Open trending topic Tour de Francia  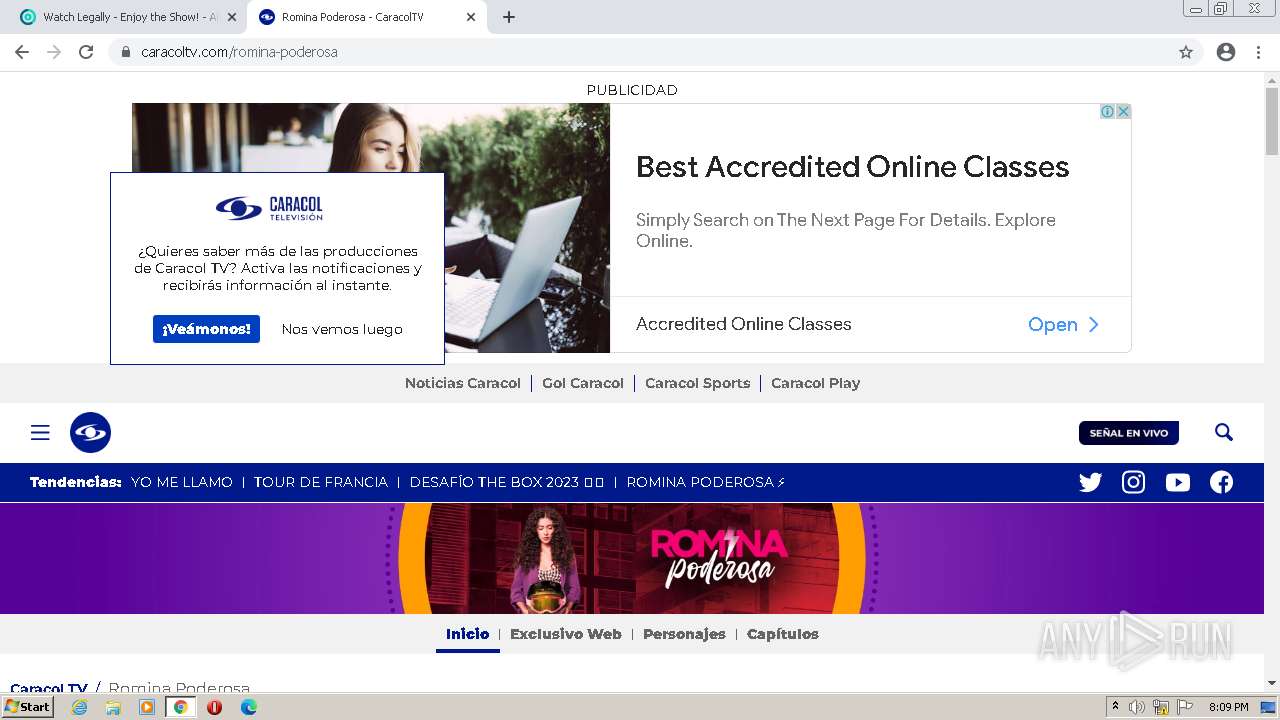pyautogui.click(x=320, y=482)
